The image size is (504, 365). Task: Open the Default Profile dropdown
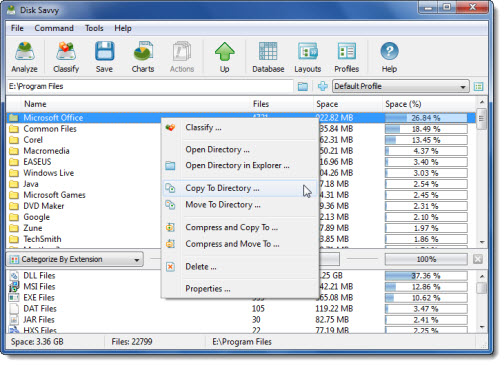400,86
